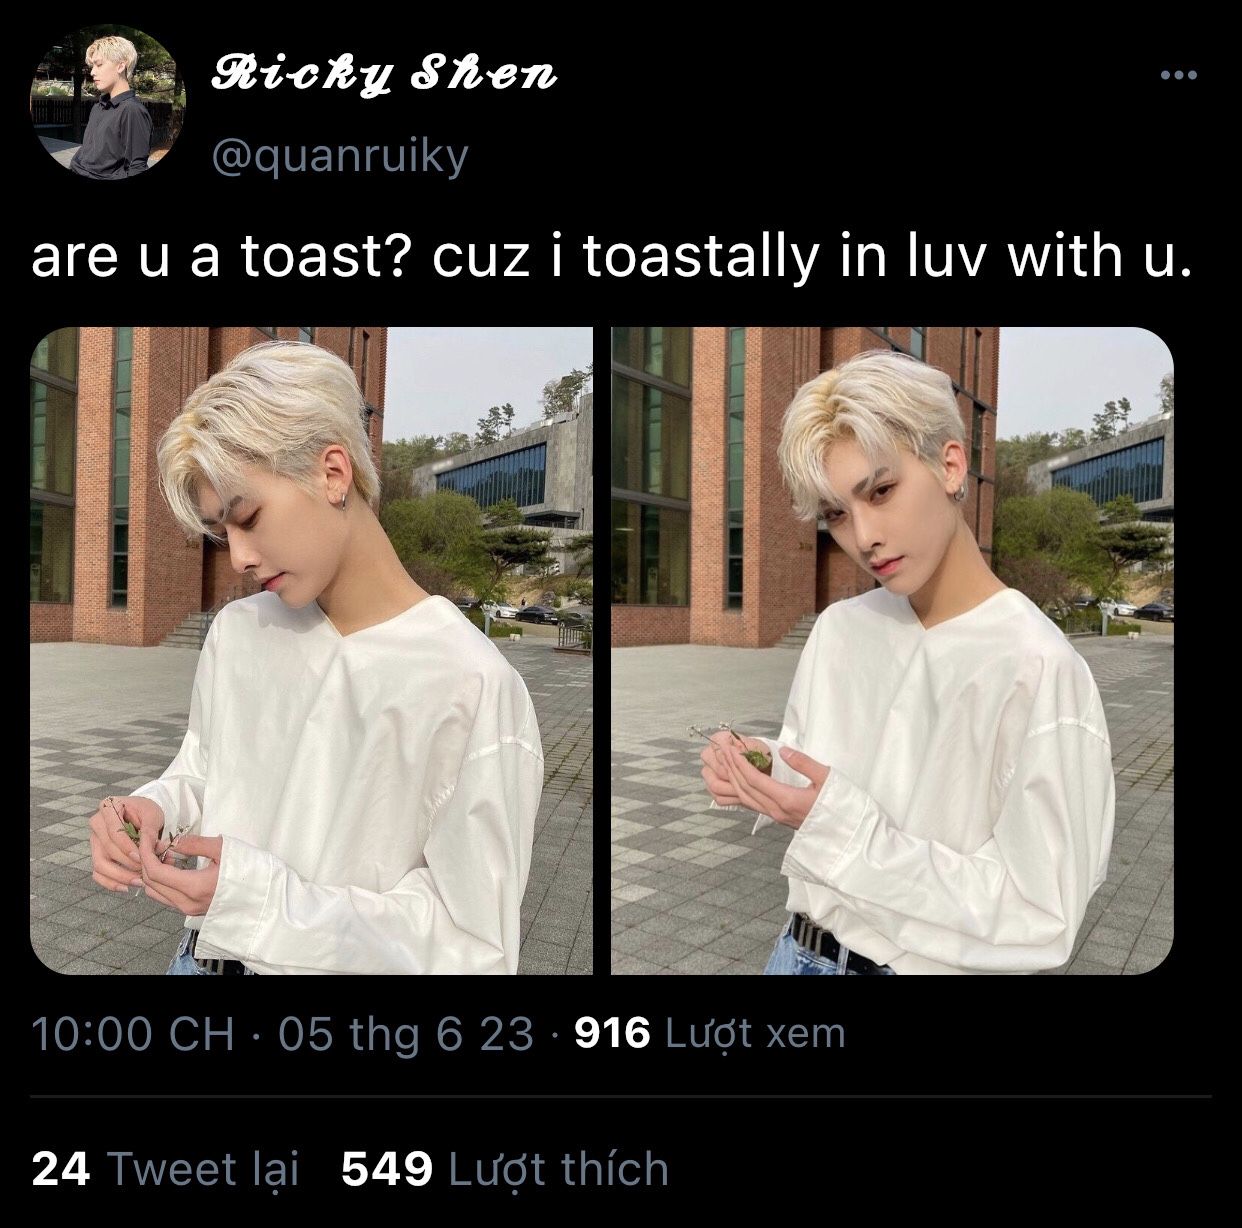The image size is (1242, 1228).
Task: Click the 916 view count number
Action: 612,1033
